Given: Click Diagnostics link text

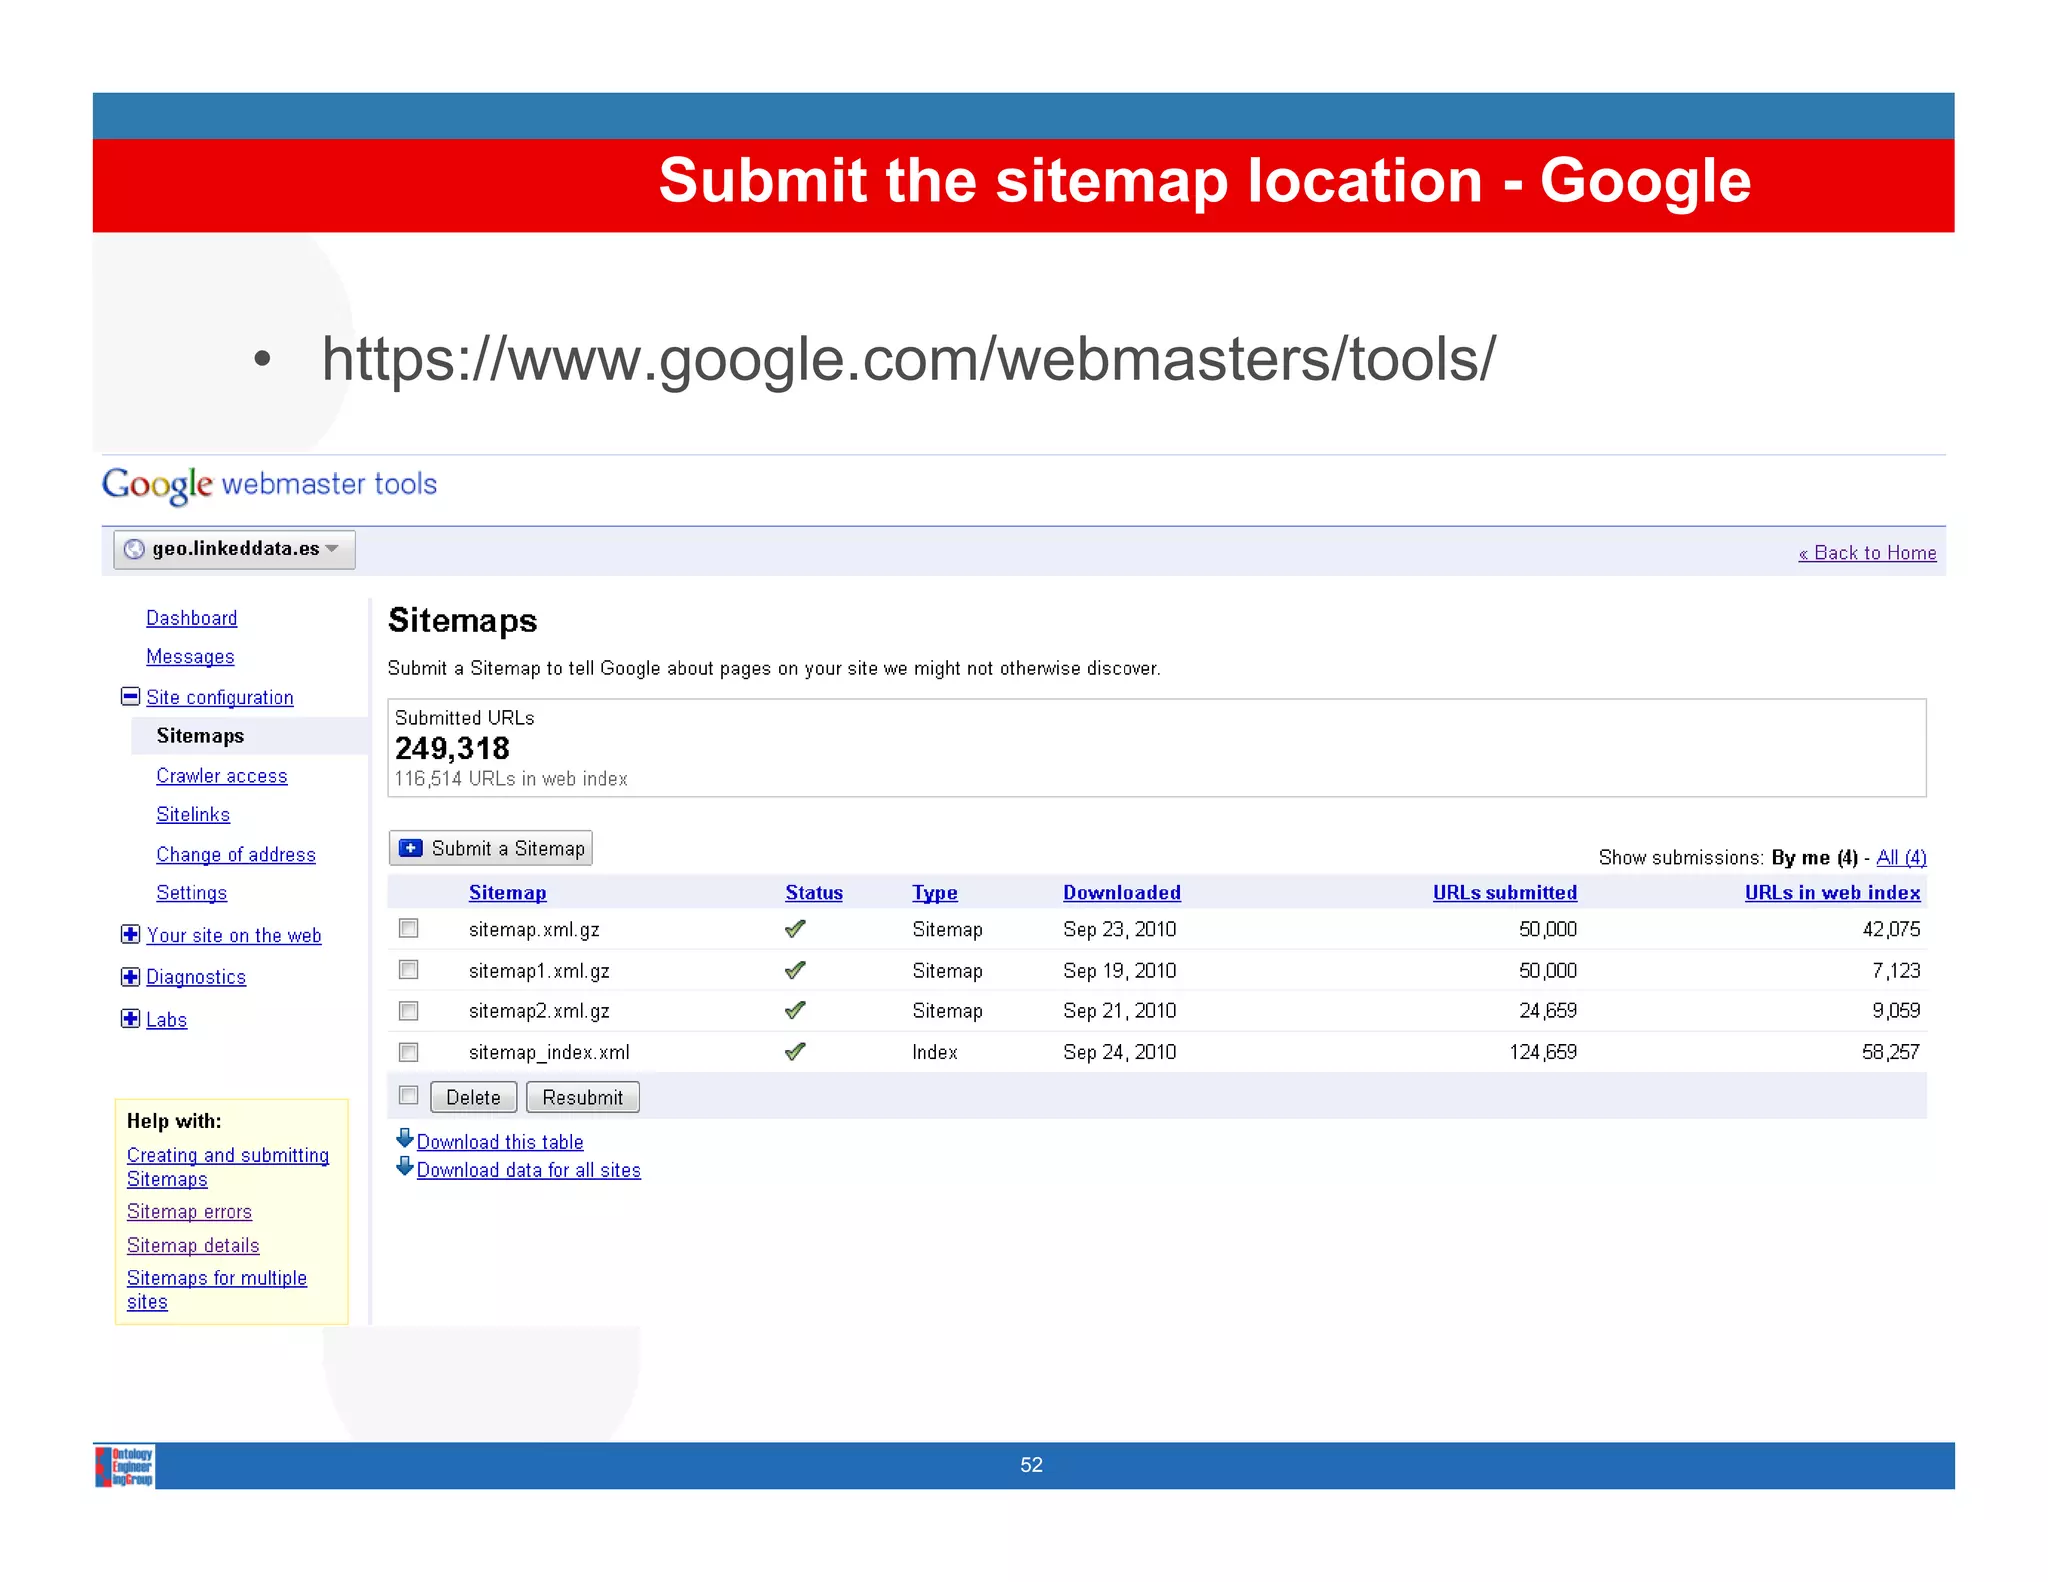Looking at the screenshot, I should (x=196, y=978).
